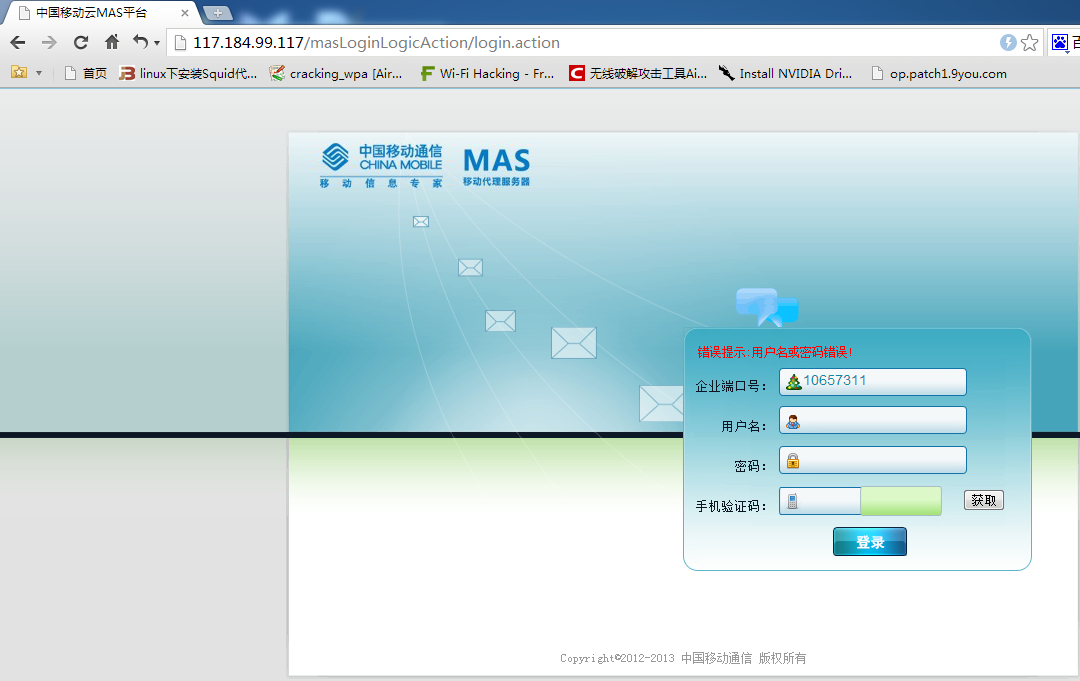
Task: Click the 密码 label
Action: (750, 466)
